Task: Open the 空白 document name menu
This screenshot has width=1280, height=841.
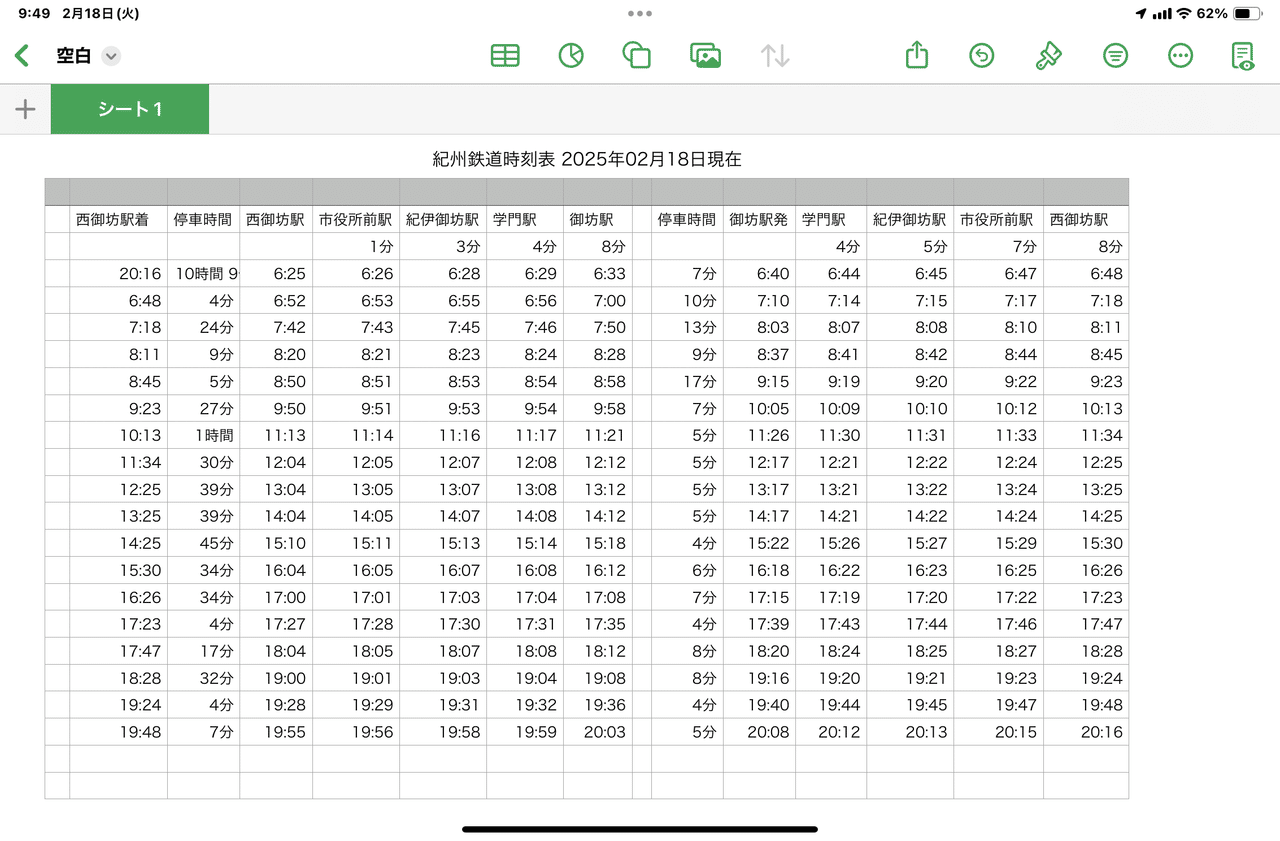Action: tap(111, 56)
